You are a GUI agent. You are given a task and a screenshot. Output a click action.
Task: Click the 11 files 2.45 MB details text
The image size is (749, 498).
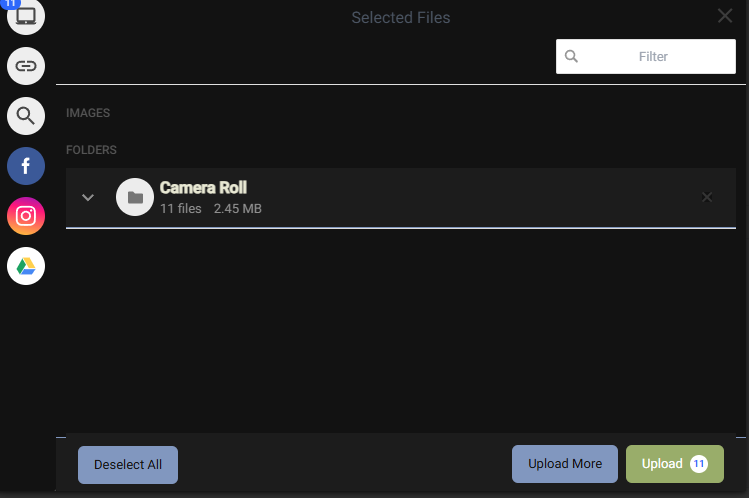point(211,209)
